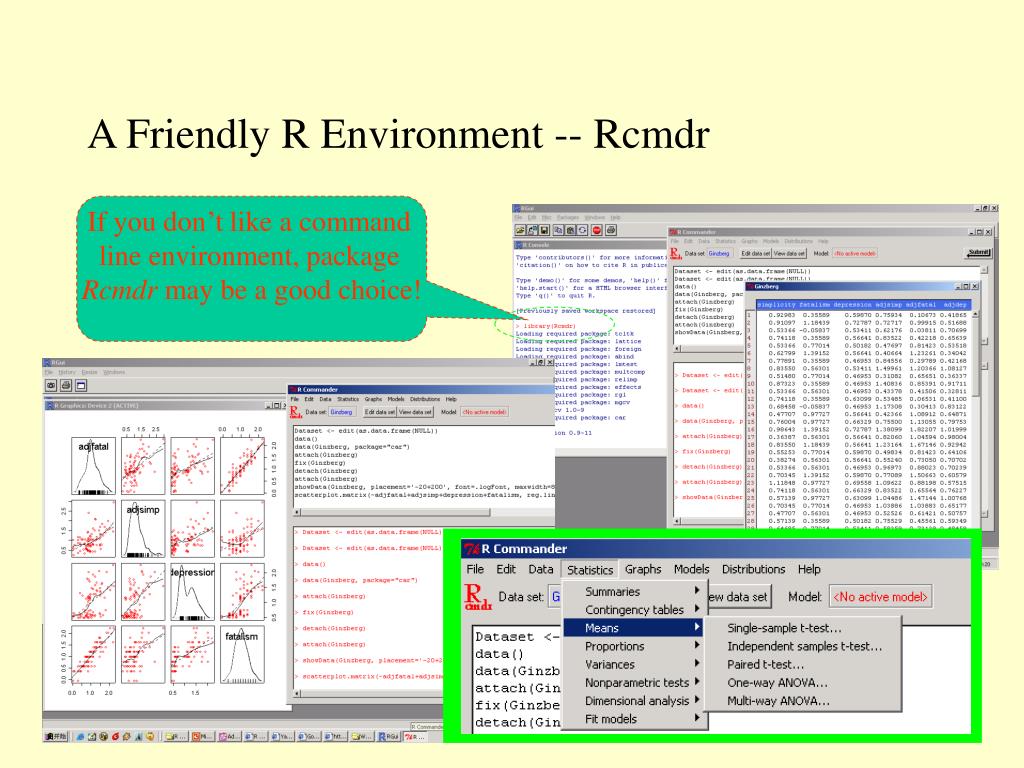Expand the Fit models submenu

(635, 720)
